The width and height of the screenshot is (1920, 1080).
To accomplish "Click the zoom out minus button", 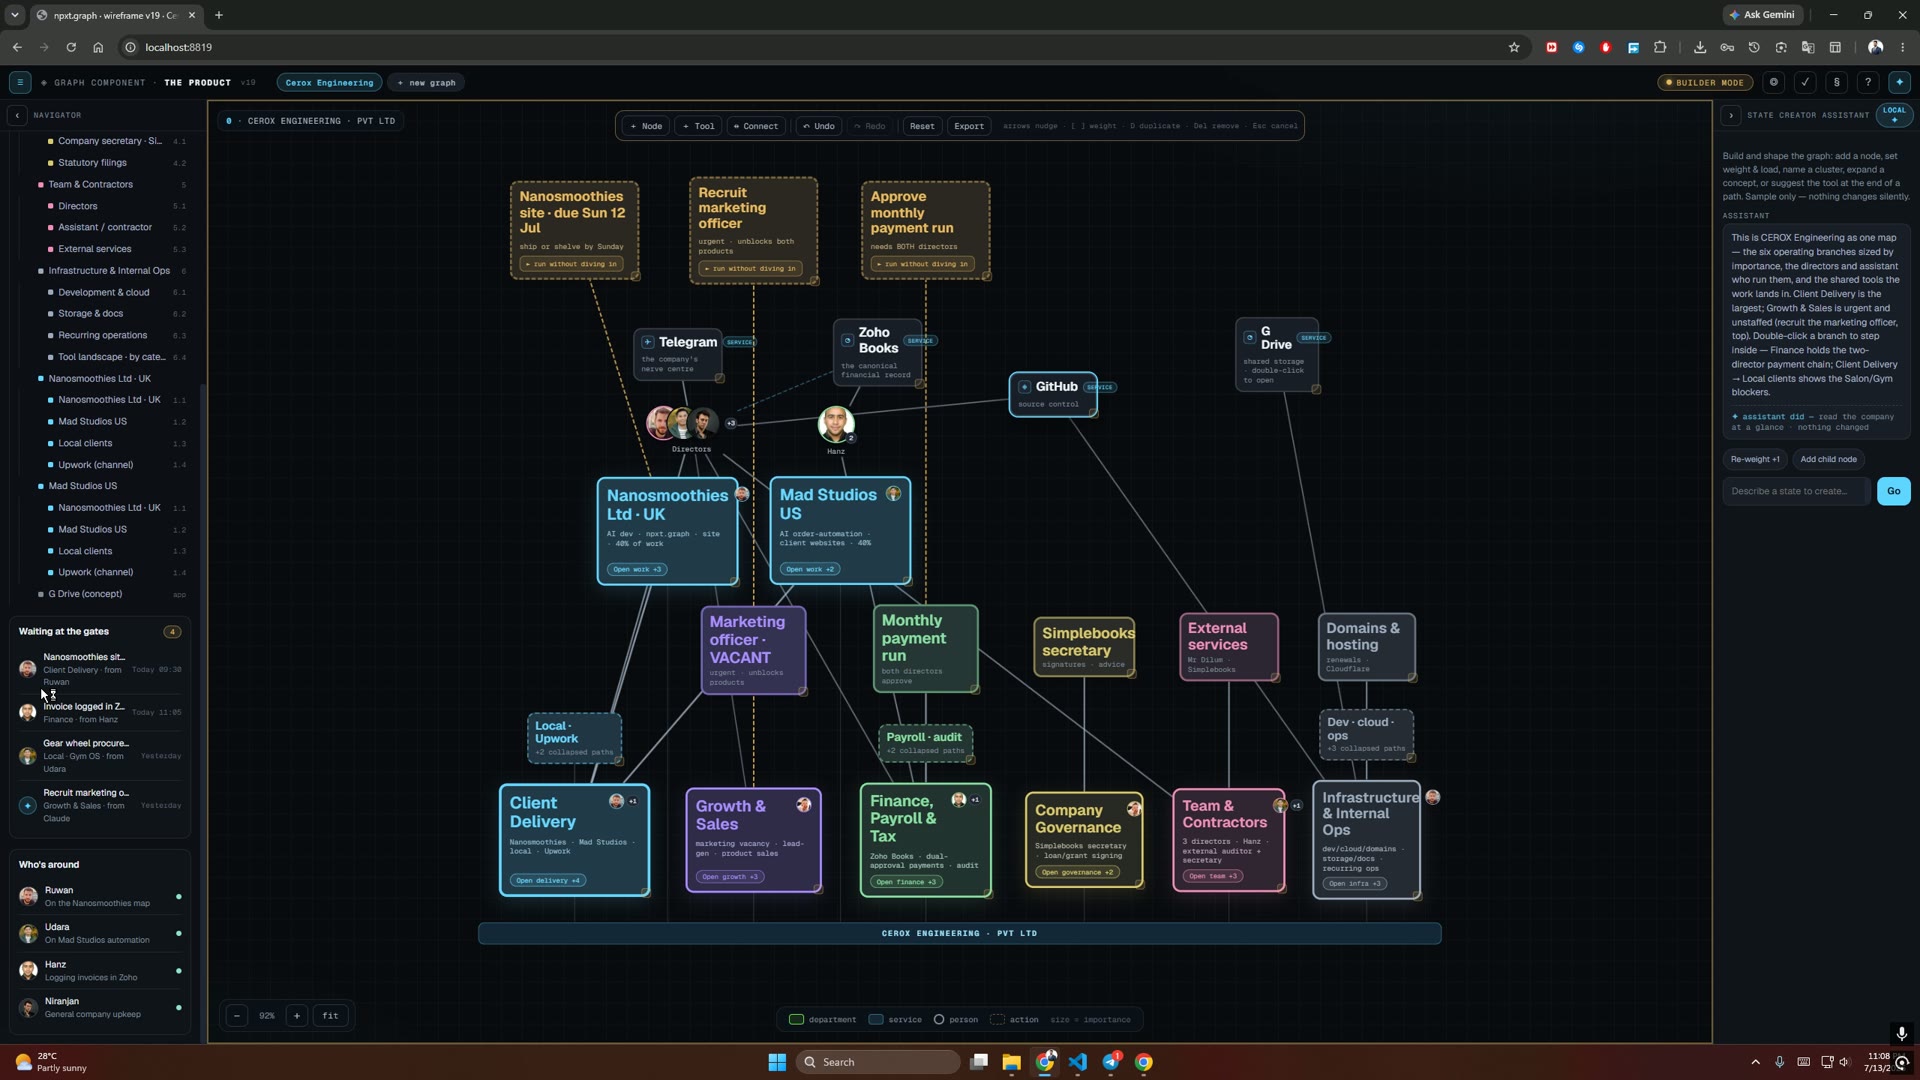I will pyautogui.click(x=237, y=1016).
